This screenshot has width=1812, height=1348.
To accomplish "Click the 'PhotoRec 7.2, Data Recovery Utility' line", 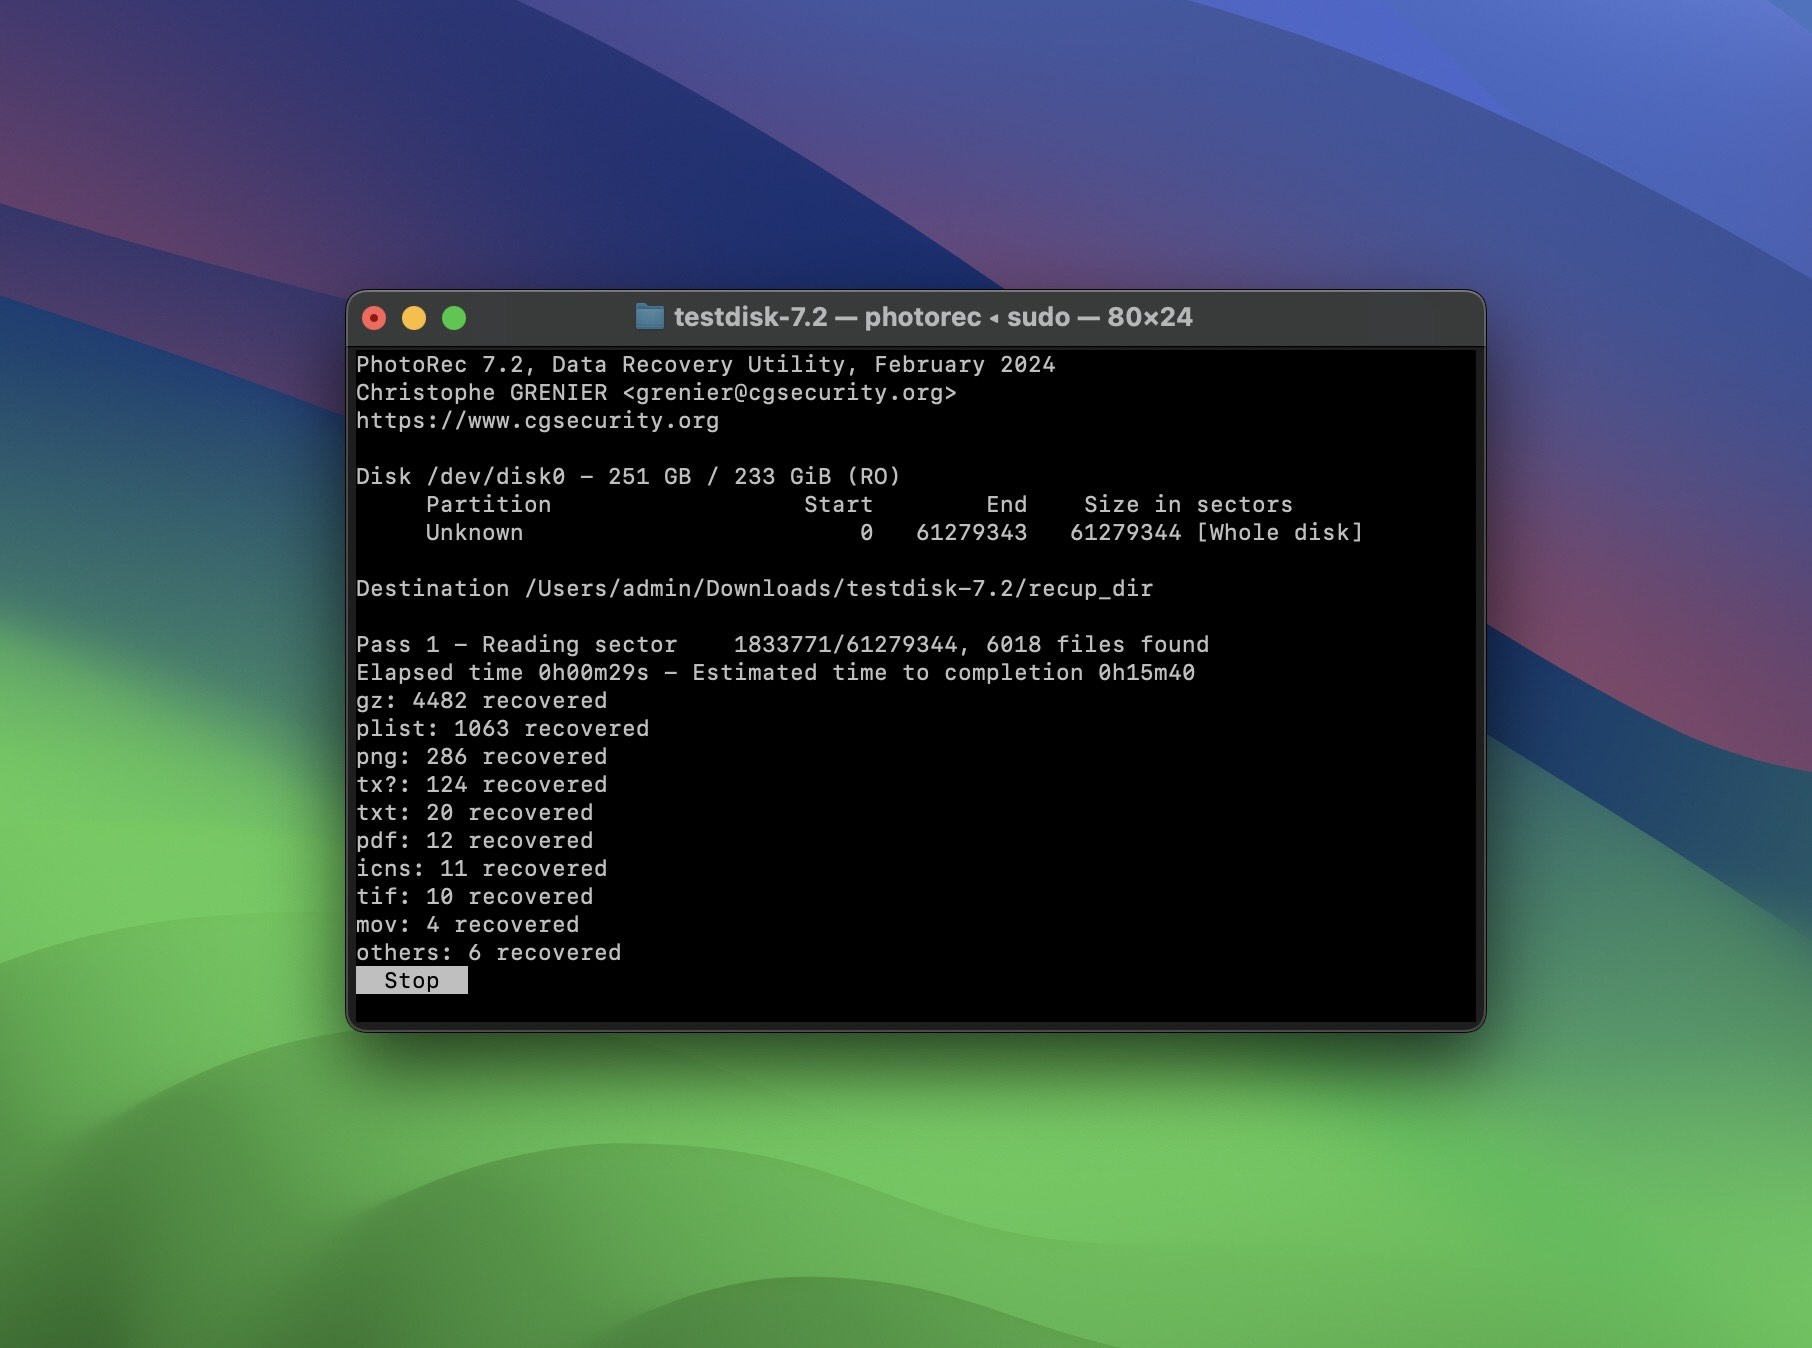I will (705, 365).
